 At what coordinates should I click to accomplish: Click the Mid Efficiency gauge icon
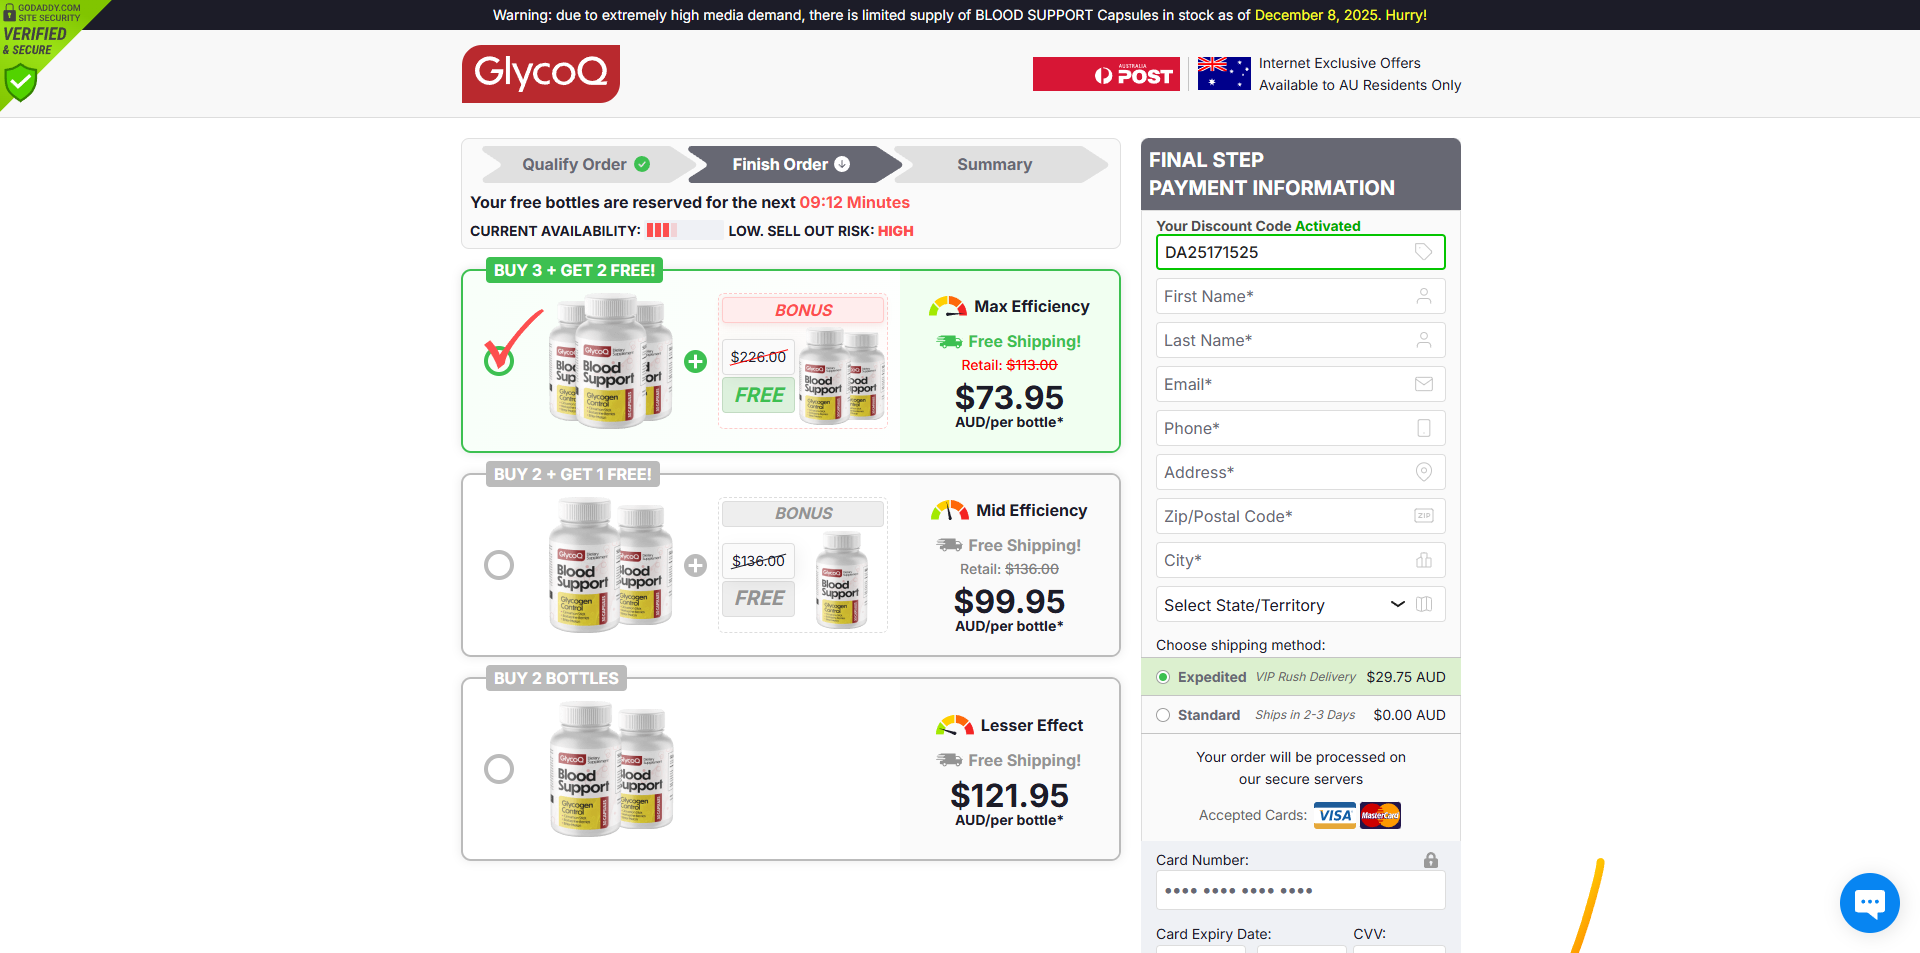tap(950, 510)
